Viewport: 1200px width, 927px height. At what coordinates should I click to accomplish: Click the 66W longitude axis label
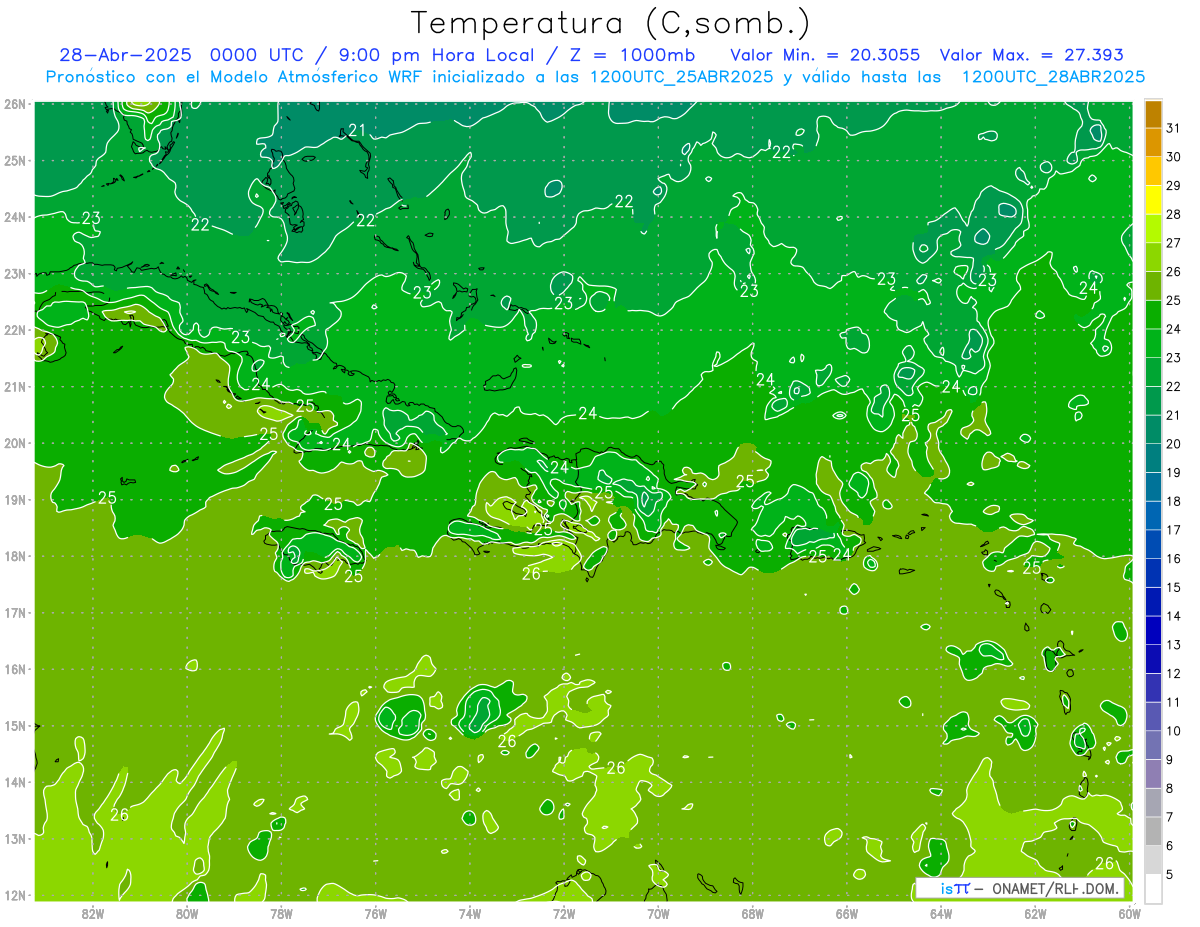pyautogui.click(x=847, y=913)
